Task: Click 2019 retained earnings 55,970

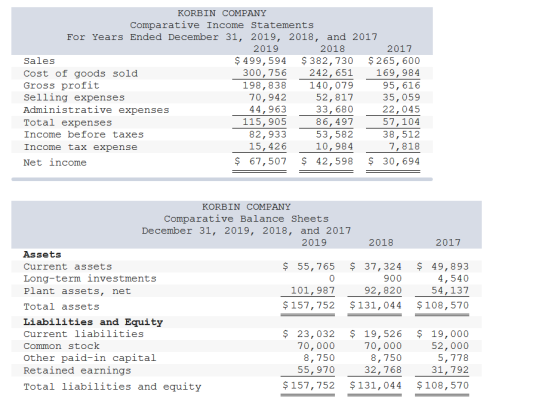Action: tap(316, 370)
